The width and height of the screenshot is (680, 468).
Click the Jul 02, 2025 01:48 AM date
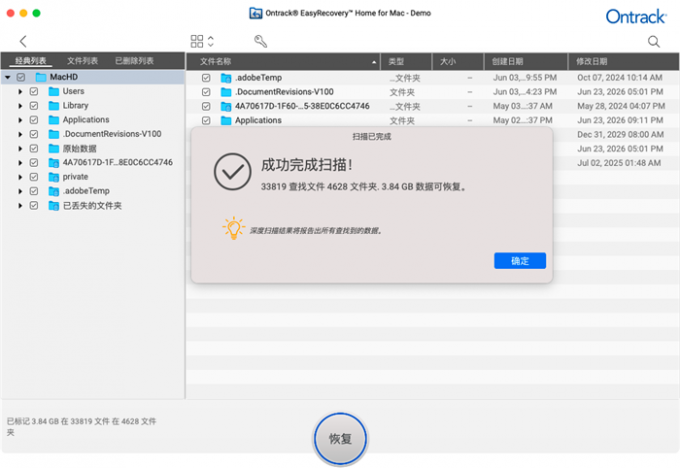(619, 163)
